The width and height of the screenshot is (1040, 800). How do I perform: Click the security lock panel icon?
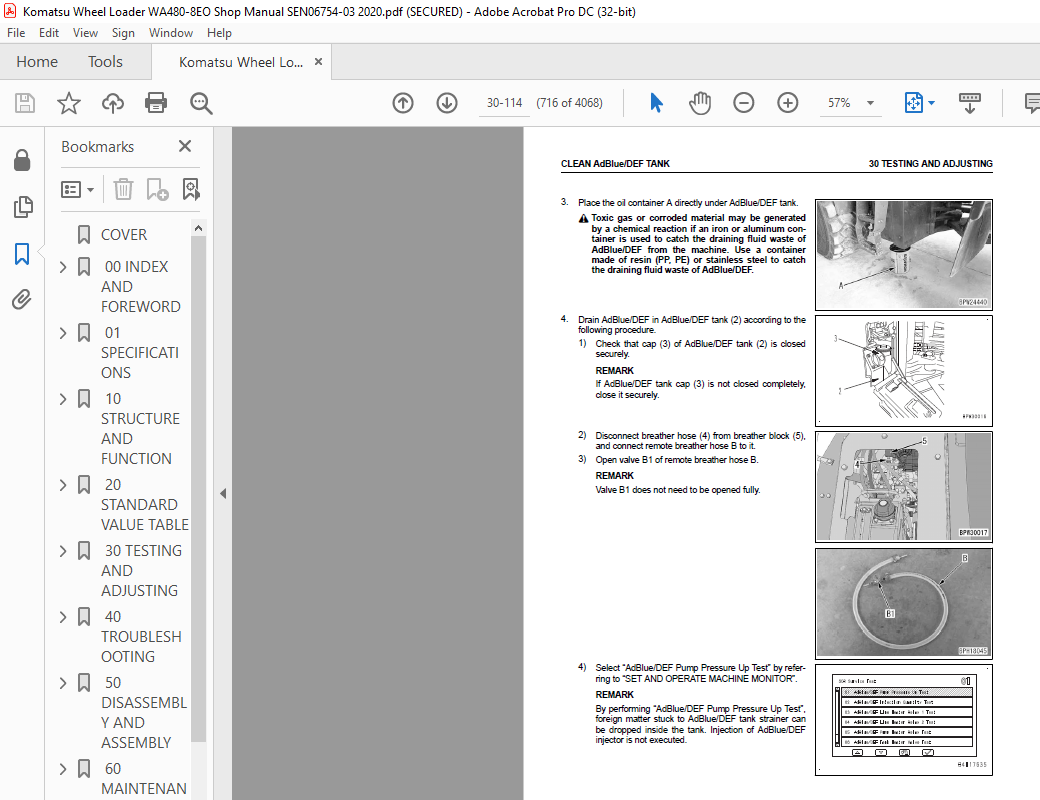22,160
